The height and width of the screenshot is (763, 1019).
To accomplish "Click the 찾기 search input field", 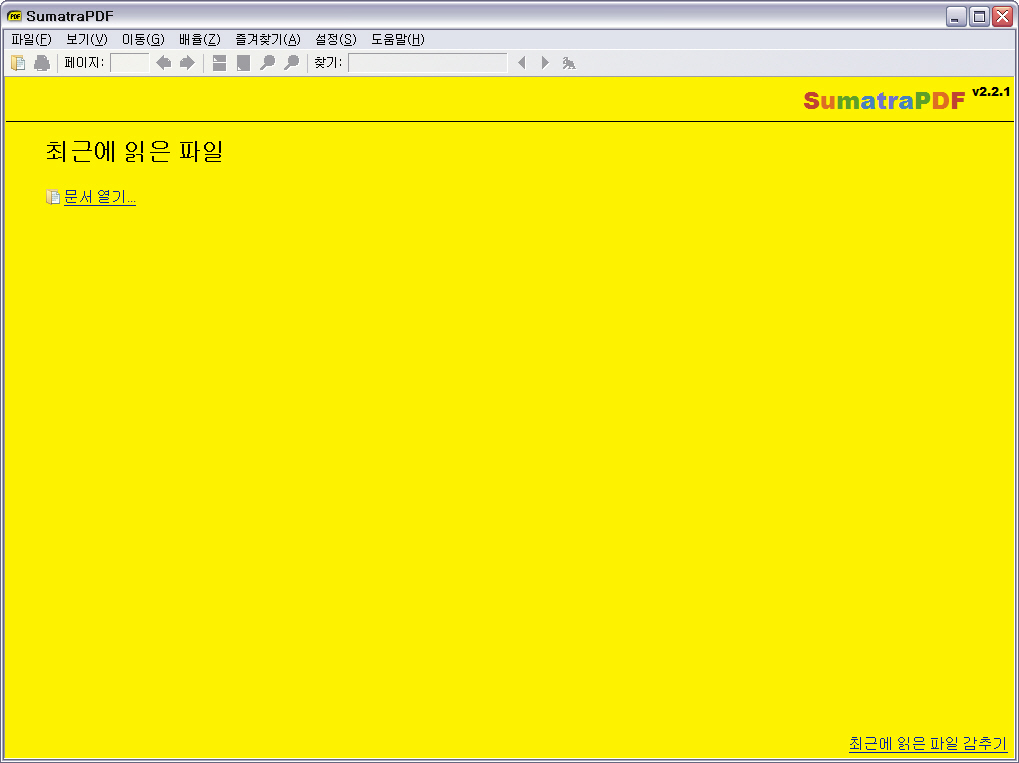I will coord(428,63).
